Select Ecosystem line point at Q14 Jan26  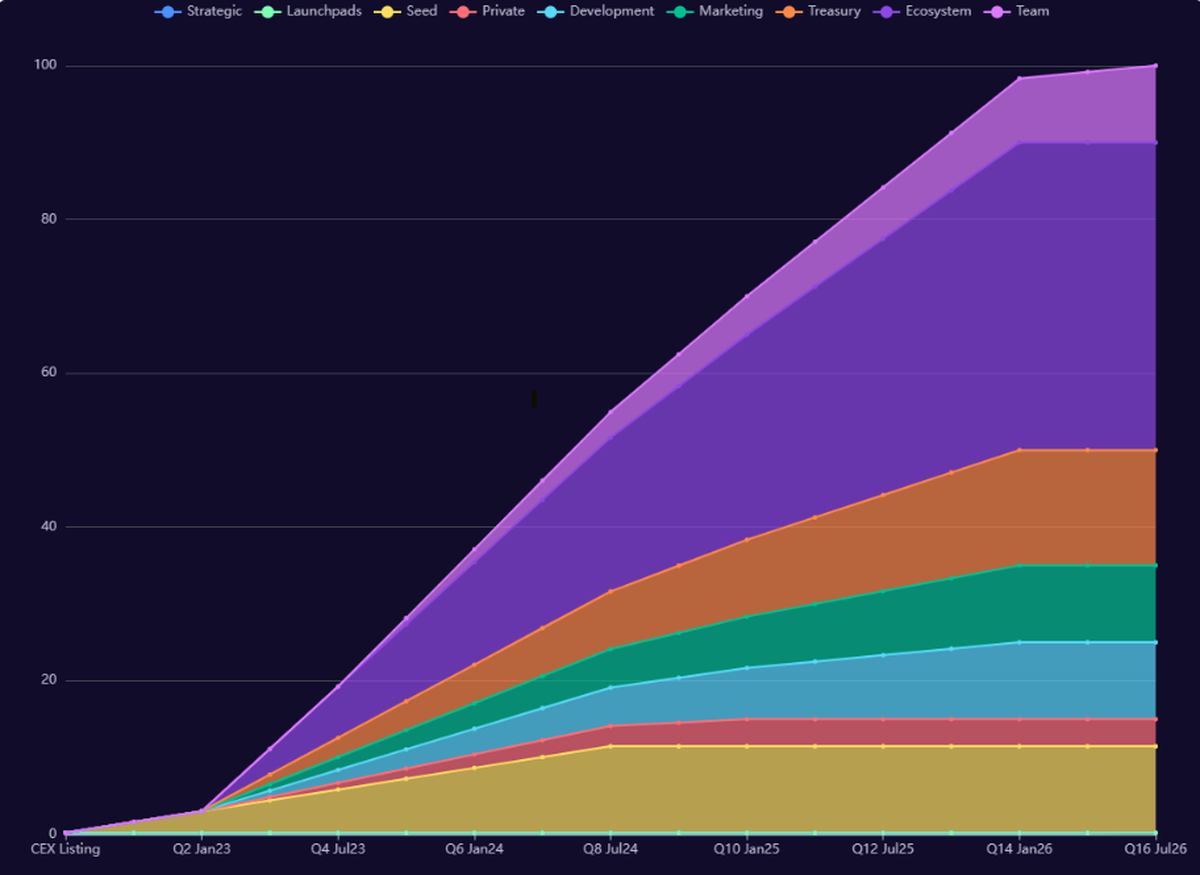click(1019, 143)
